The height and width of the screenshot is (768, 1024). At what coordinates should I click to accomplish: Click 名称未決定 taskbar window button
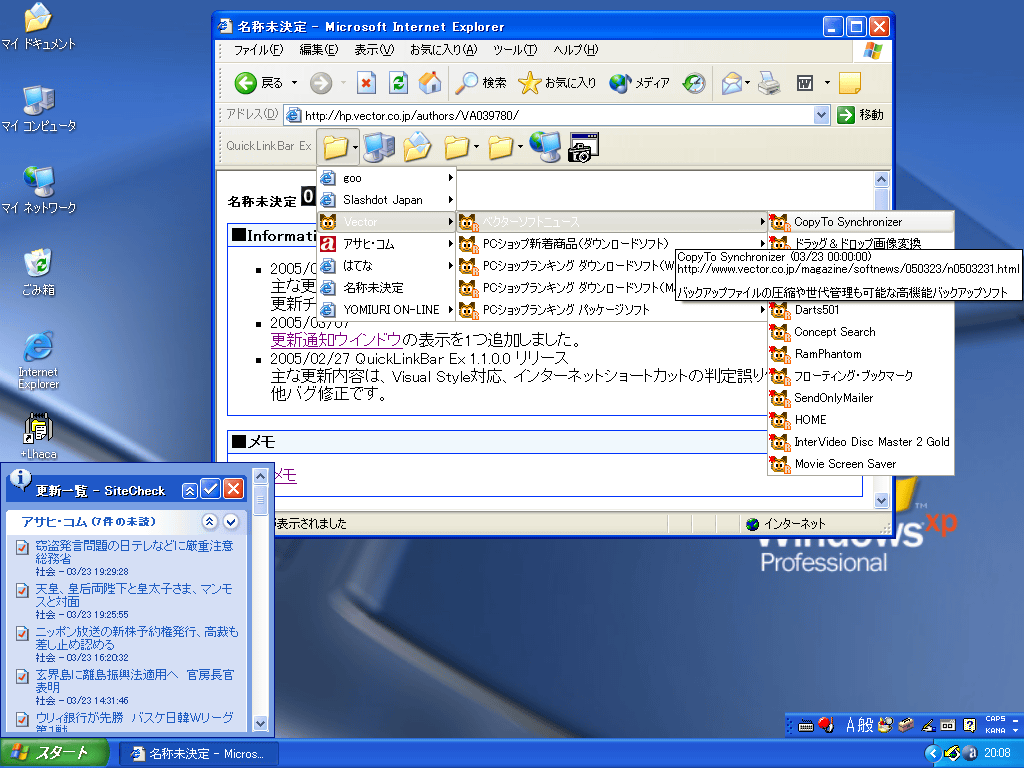(199, 754)
